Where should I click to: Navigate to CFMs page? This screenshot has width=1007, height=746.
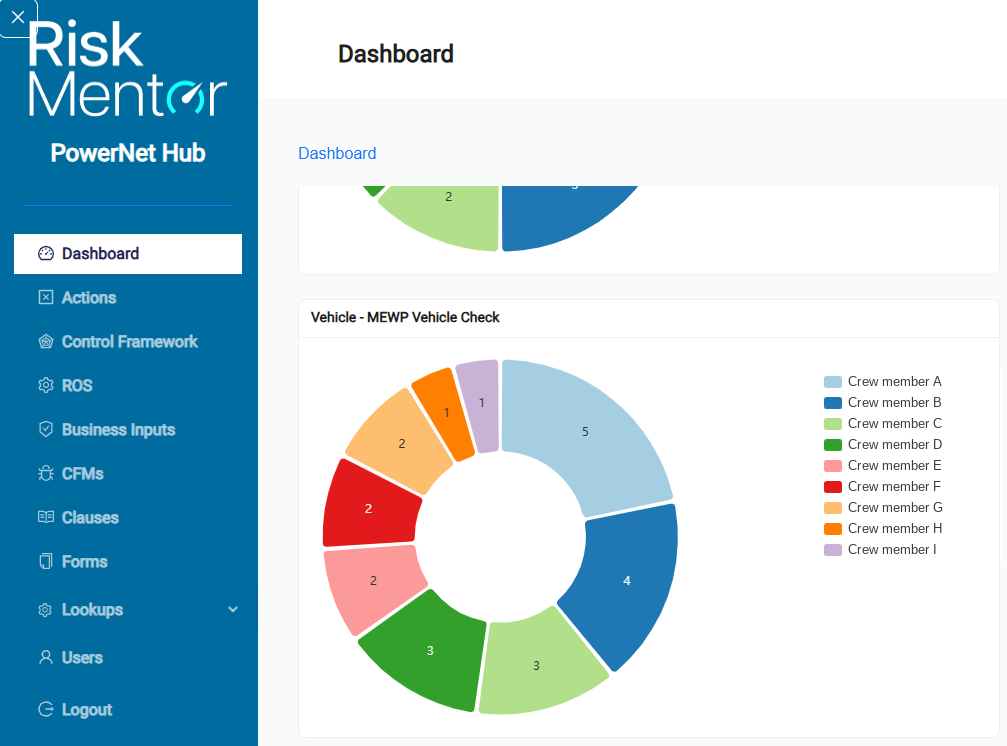[x=83, y=473]
